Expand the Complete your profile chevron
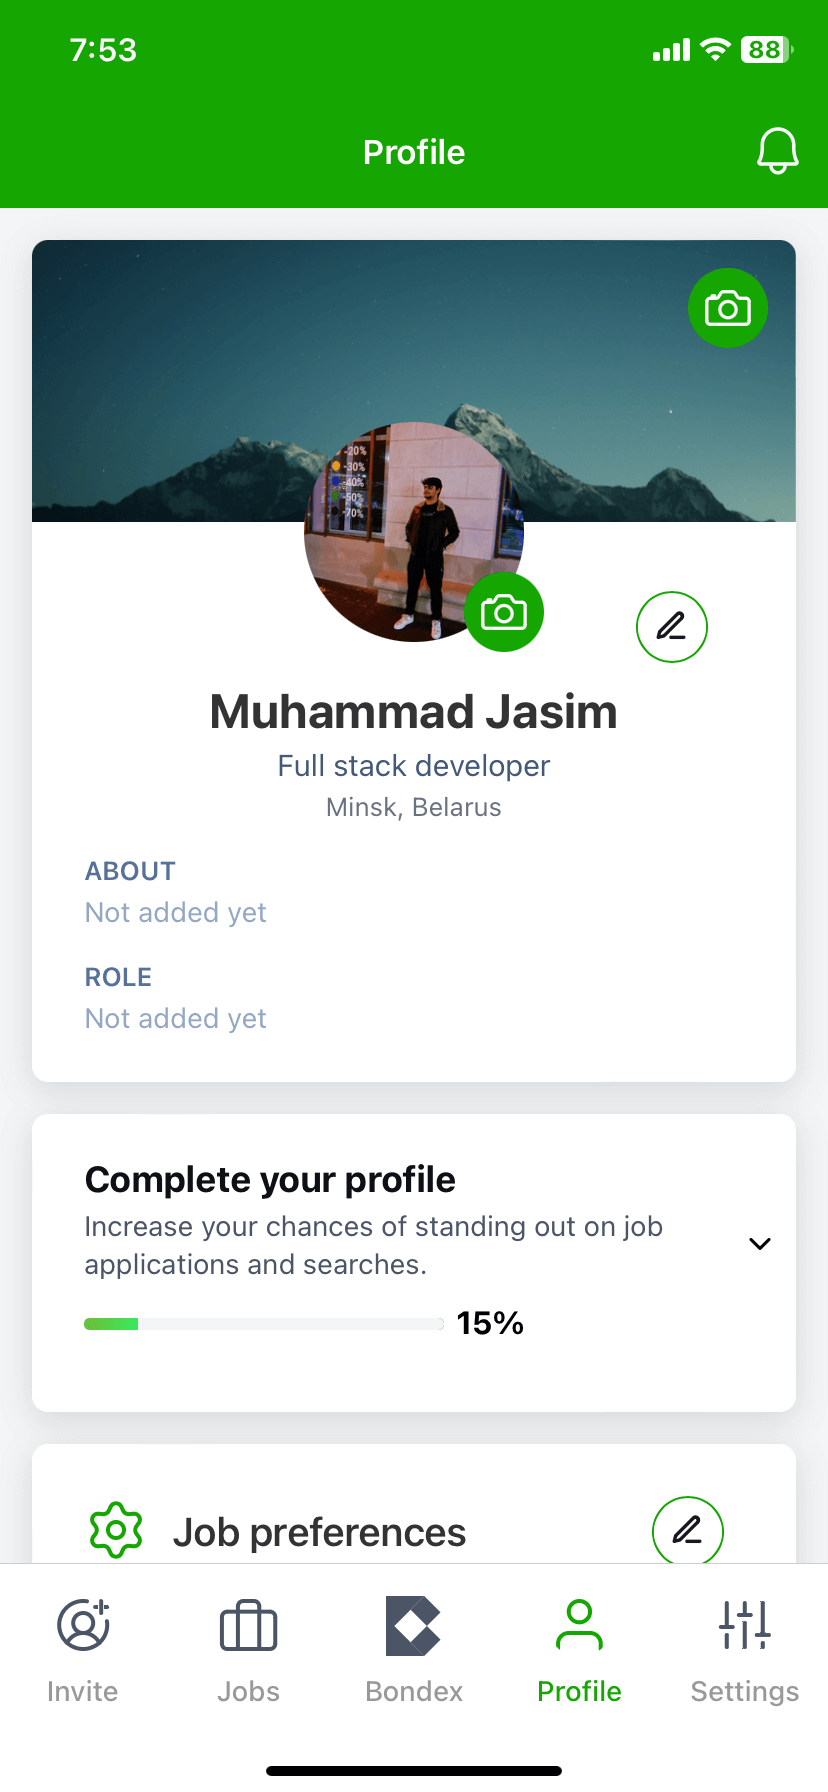This screenshot has width=828, height=1792. [760, 1244]
